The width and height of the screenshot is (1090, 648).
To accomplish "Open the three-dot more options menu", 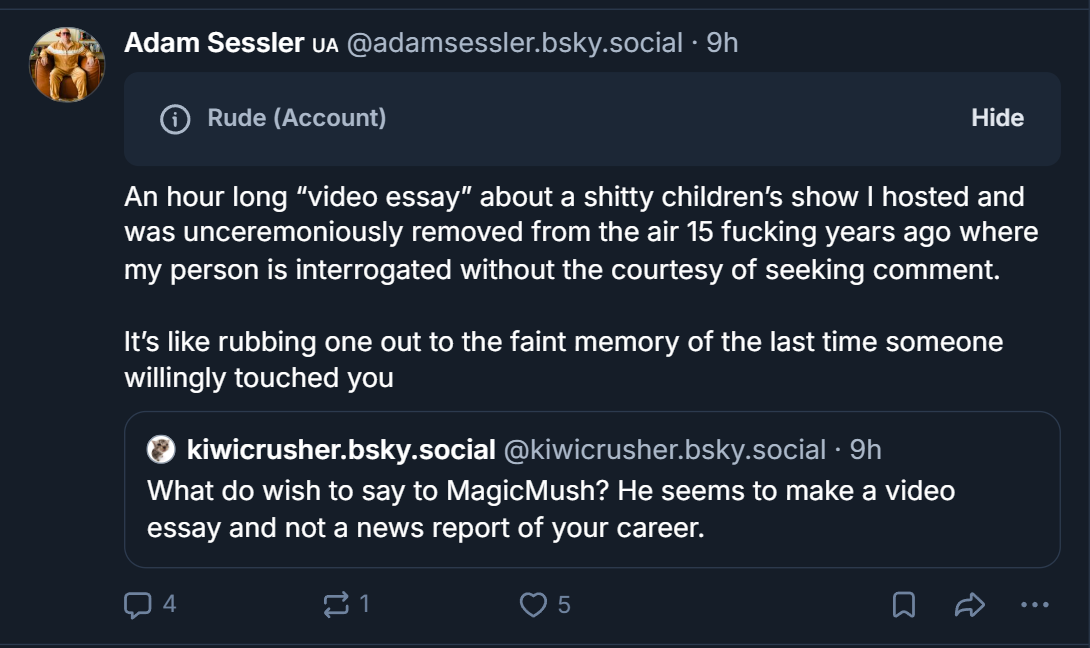I will pos(1034,604).
